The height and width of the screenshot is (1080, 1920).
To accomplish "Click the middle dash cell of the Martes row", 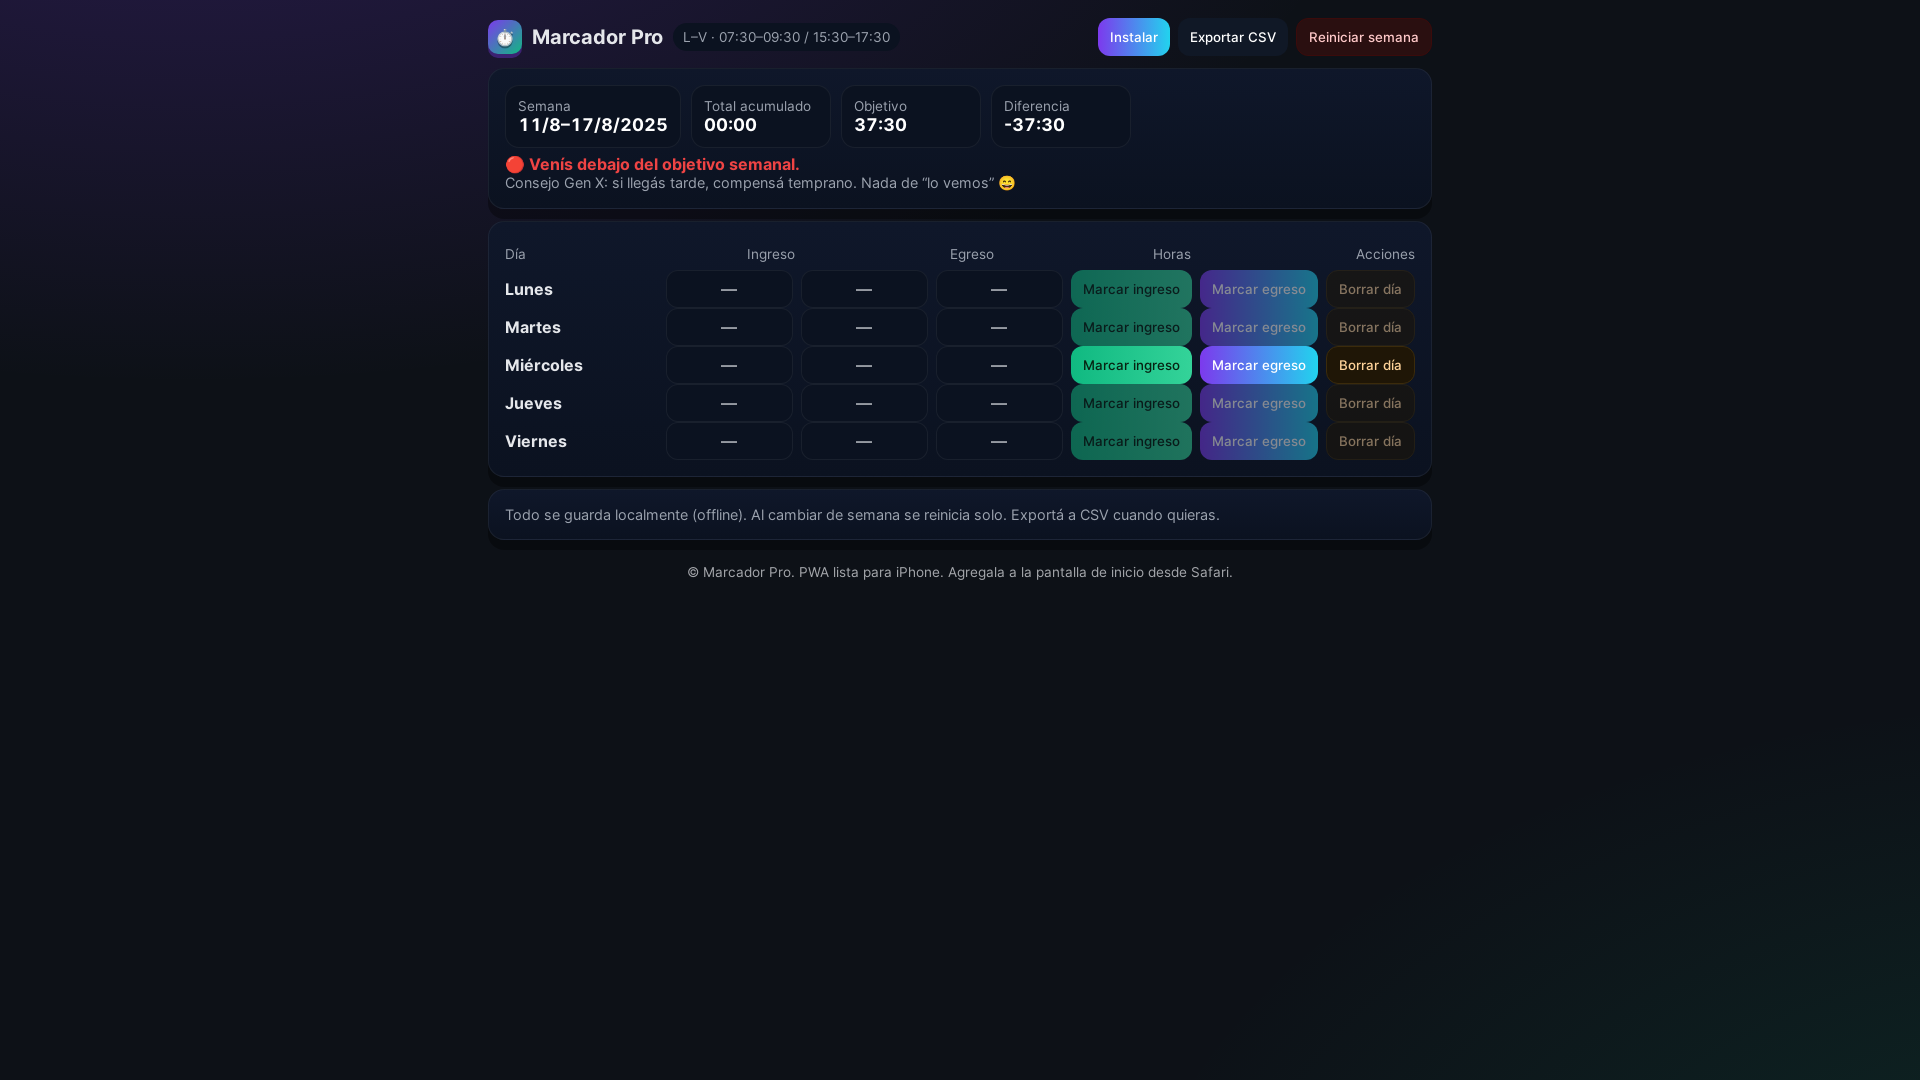I will pyautogui.click(x=864, y=327).
